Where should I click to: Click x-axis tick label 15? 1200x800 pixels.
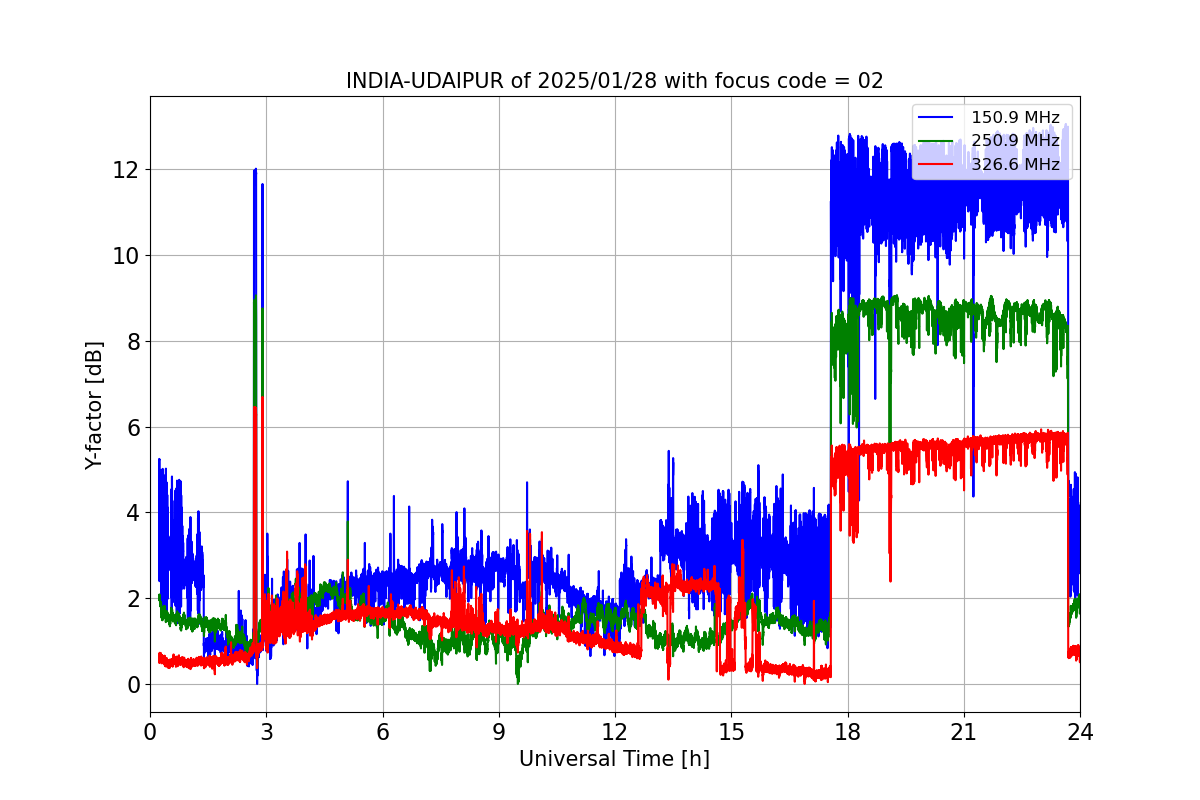(731, 732)
